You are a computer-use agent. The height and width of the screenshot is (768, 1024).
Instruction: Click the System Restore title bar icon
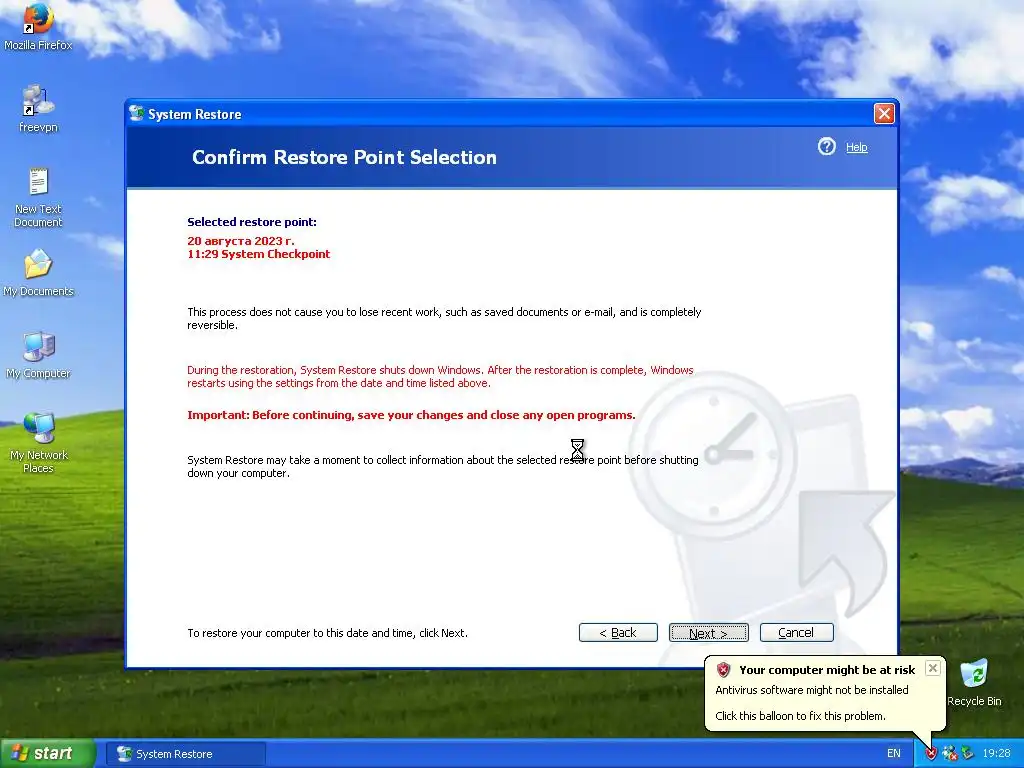[x=136, y=114]
